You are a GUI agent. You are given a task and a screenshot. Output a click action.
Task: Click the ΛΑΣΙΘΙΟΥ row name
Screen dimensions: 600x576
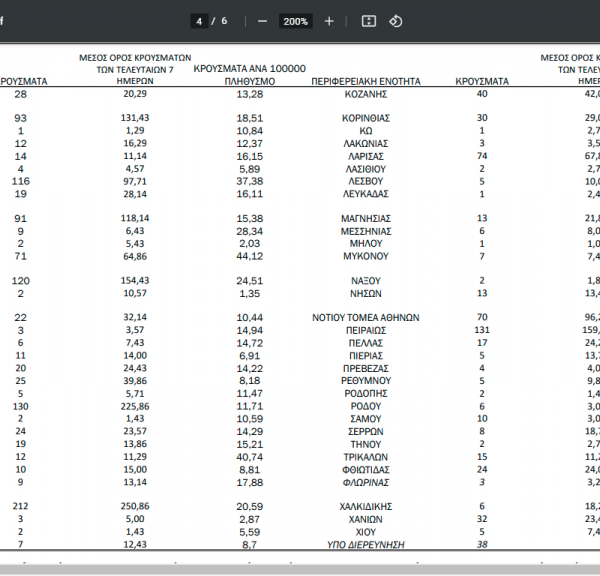point(366,169)
